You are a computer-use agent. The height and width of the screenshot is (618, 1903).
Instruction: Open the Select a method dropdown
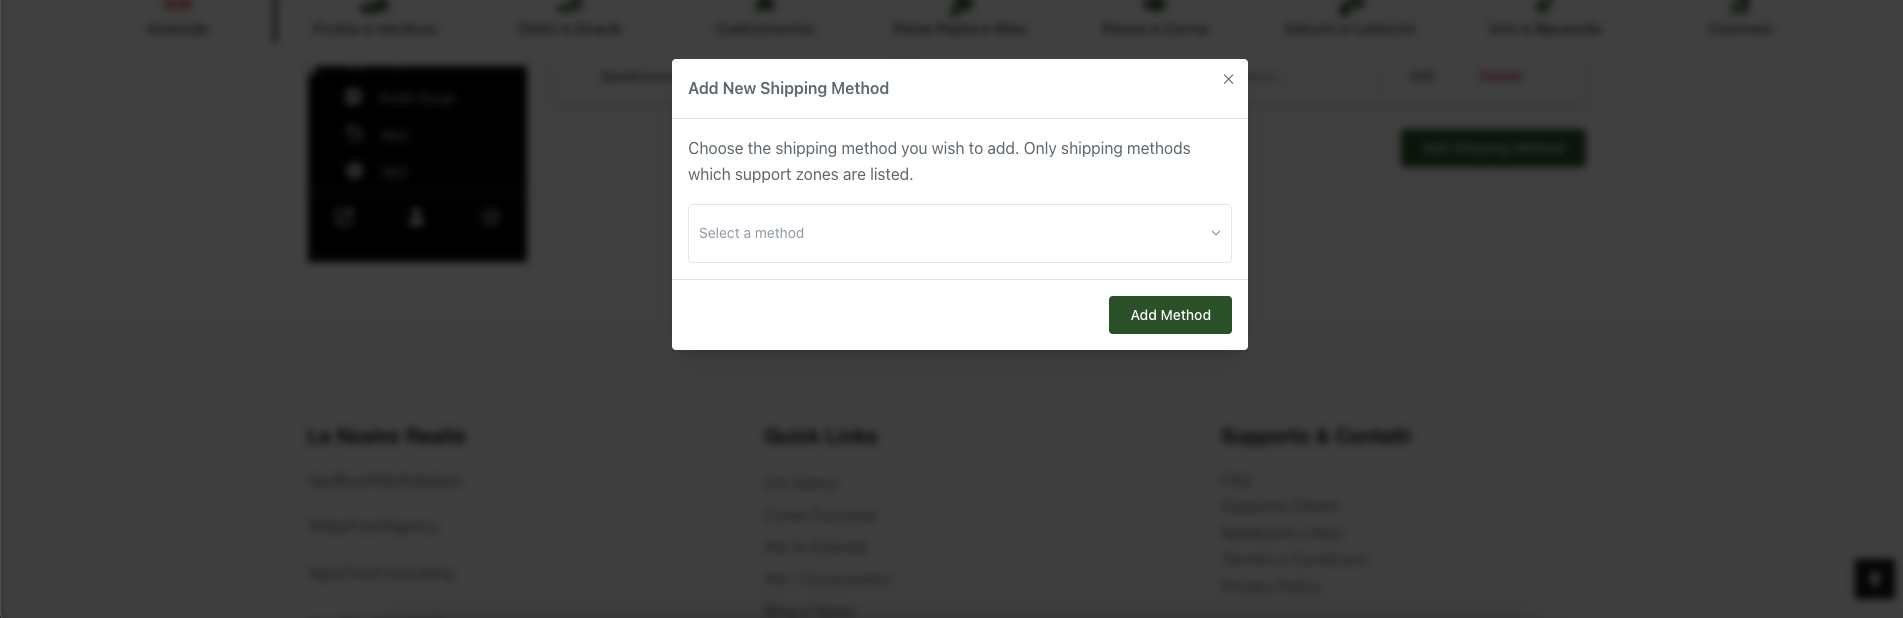pyautogui.click(x=959, y=233)
